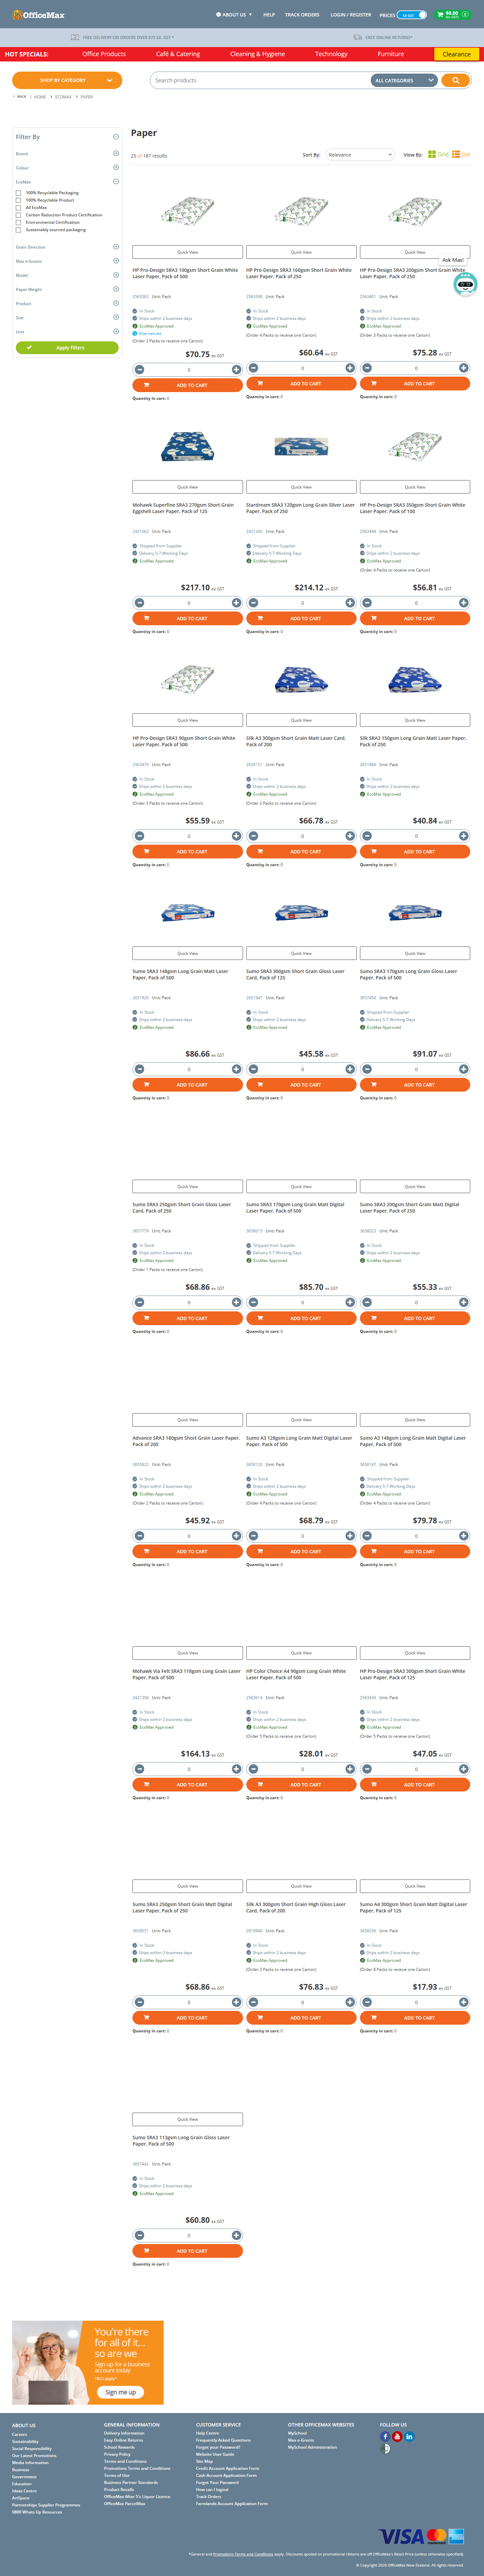Expand the Paper Weight filter

pyautogui.click(x=116, y=289)
